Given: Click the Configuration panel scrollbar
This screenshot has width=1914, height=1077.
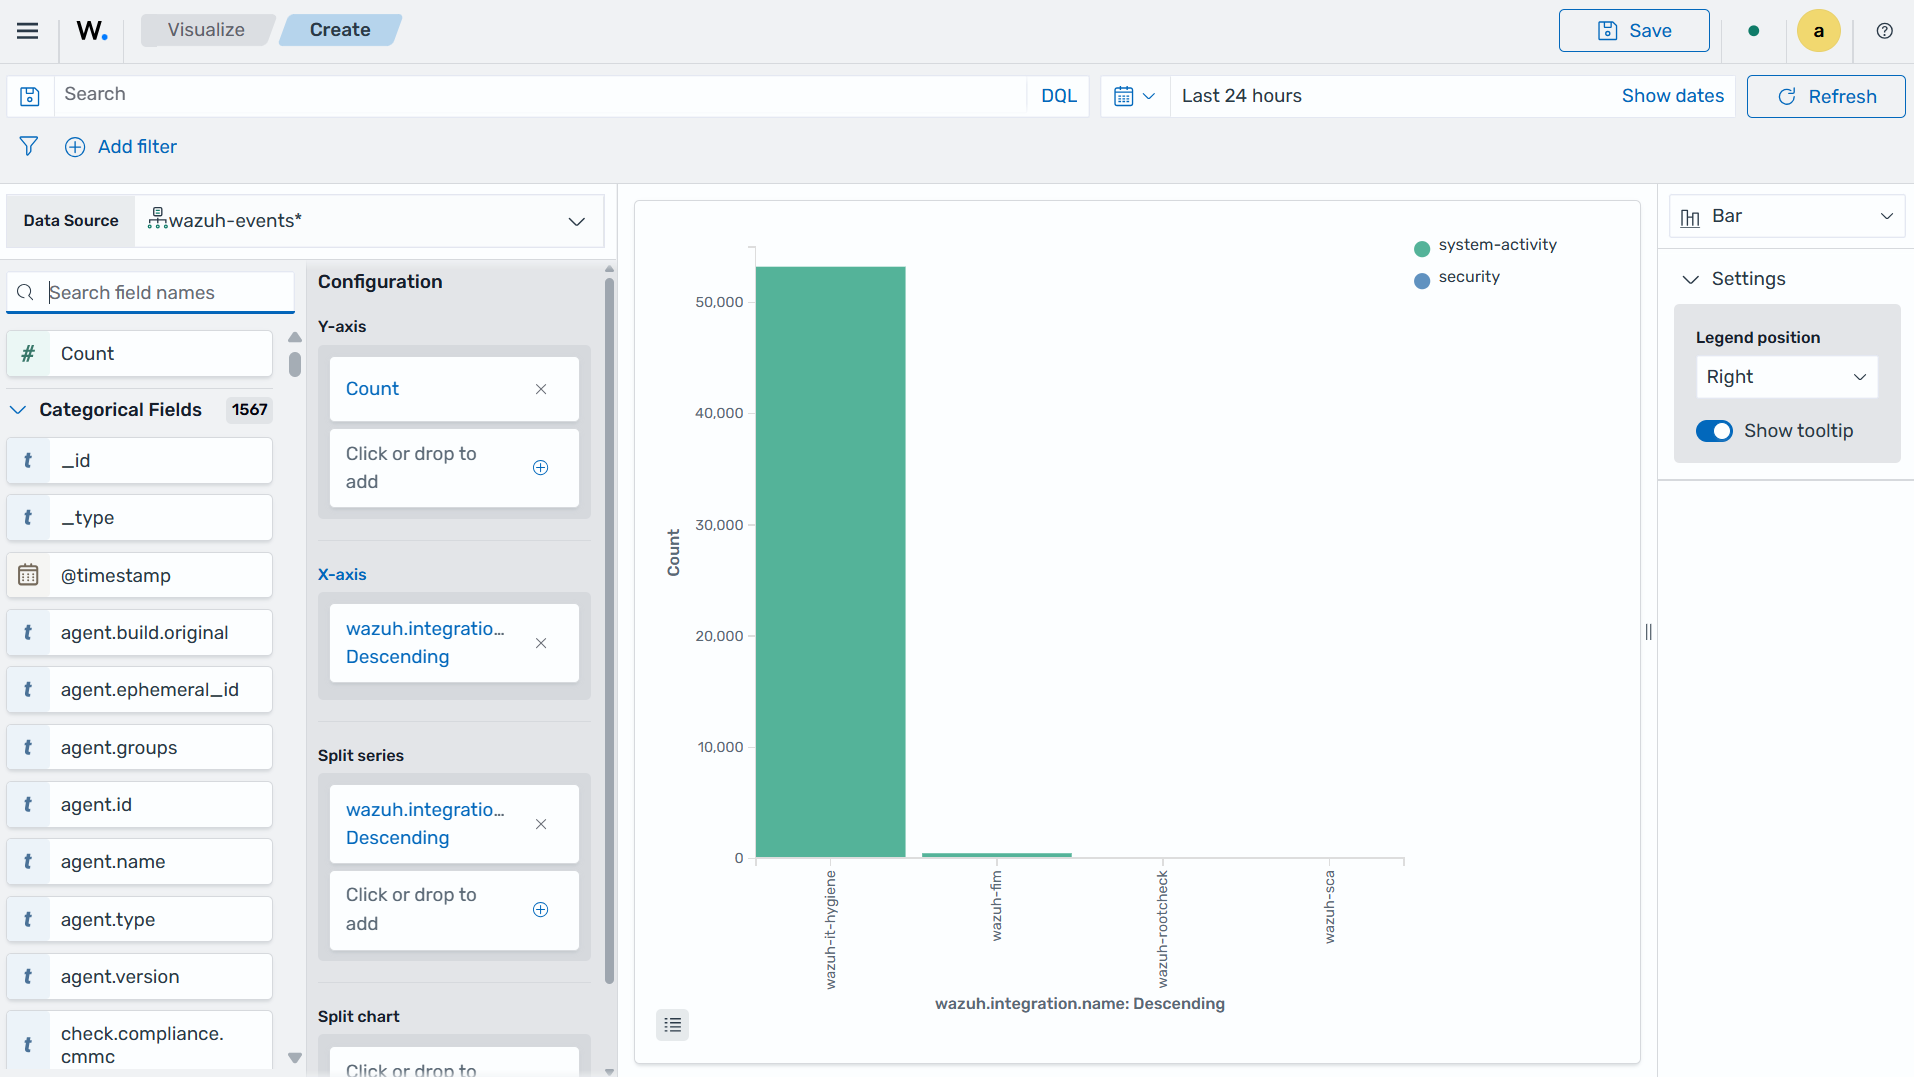Looking at the screenshot, I should (609, 630).
